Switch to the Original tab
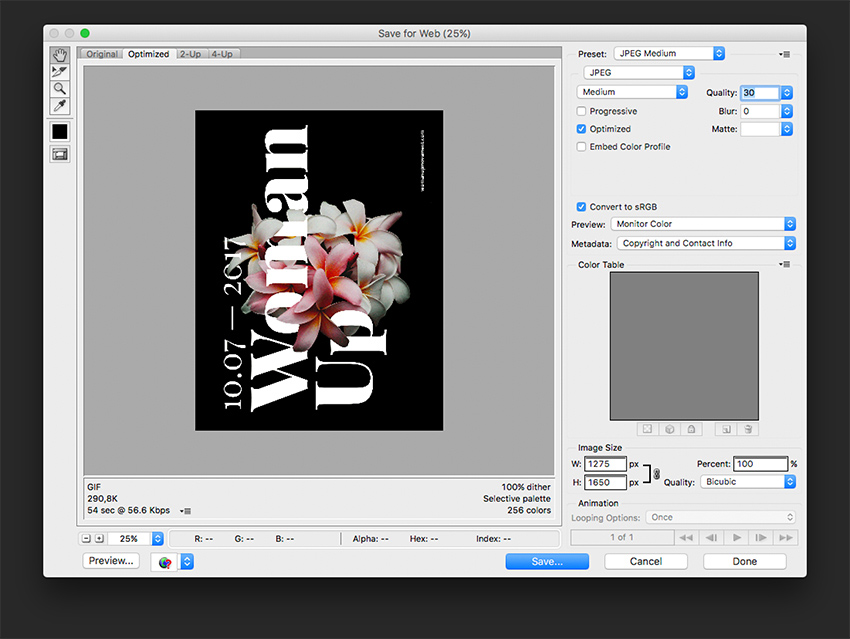850x639 pixels. point(101,54)
